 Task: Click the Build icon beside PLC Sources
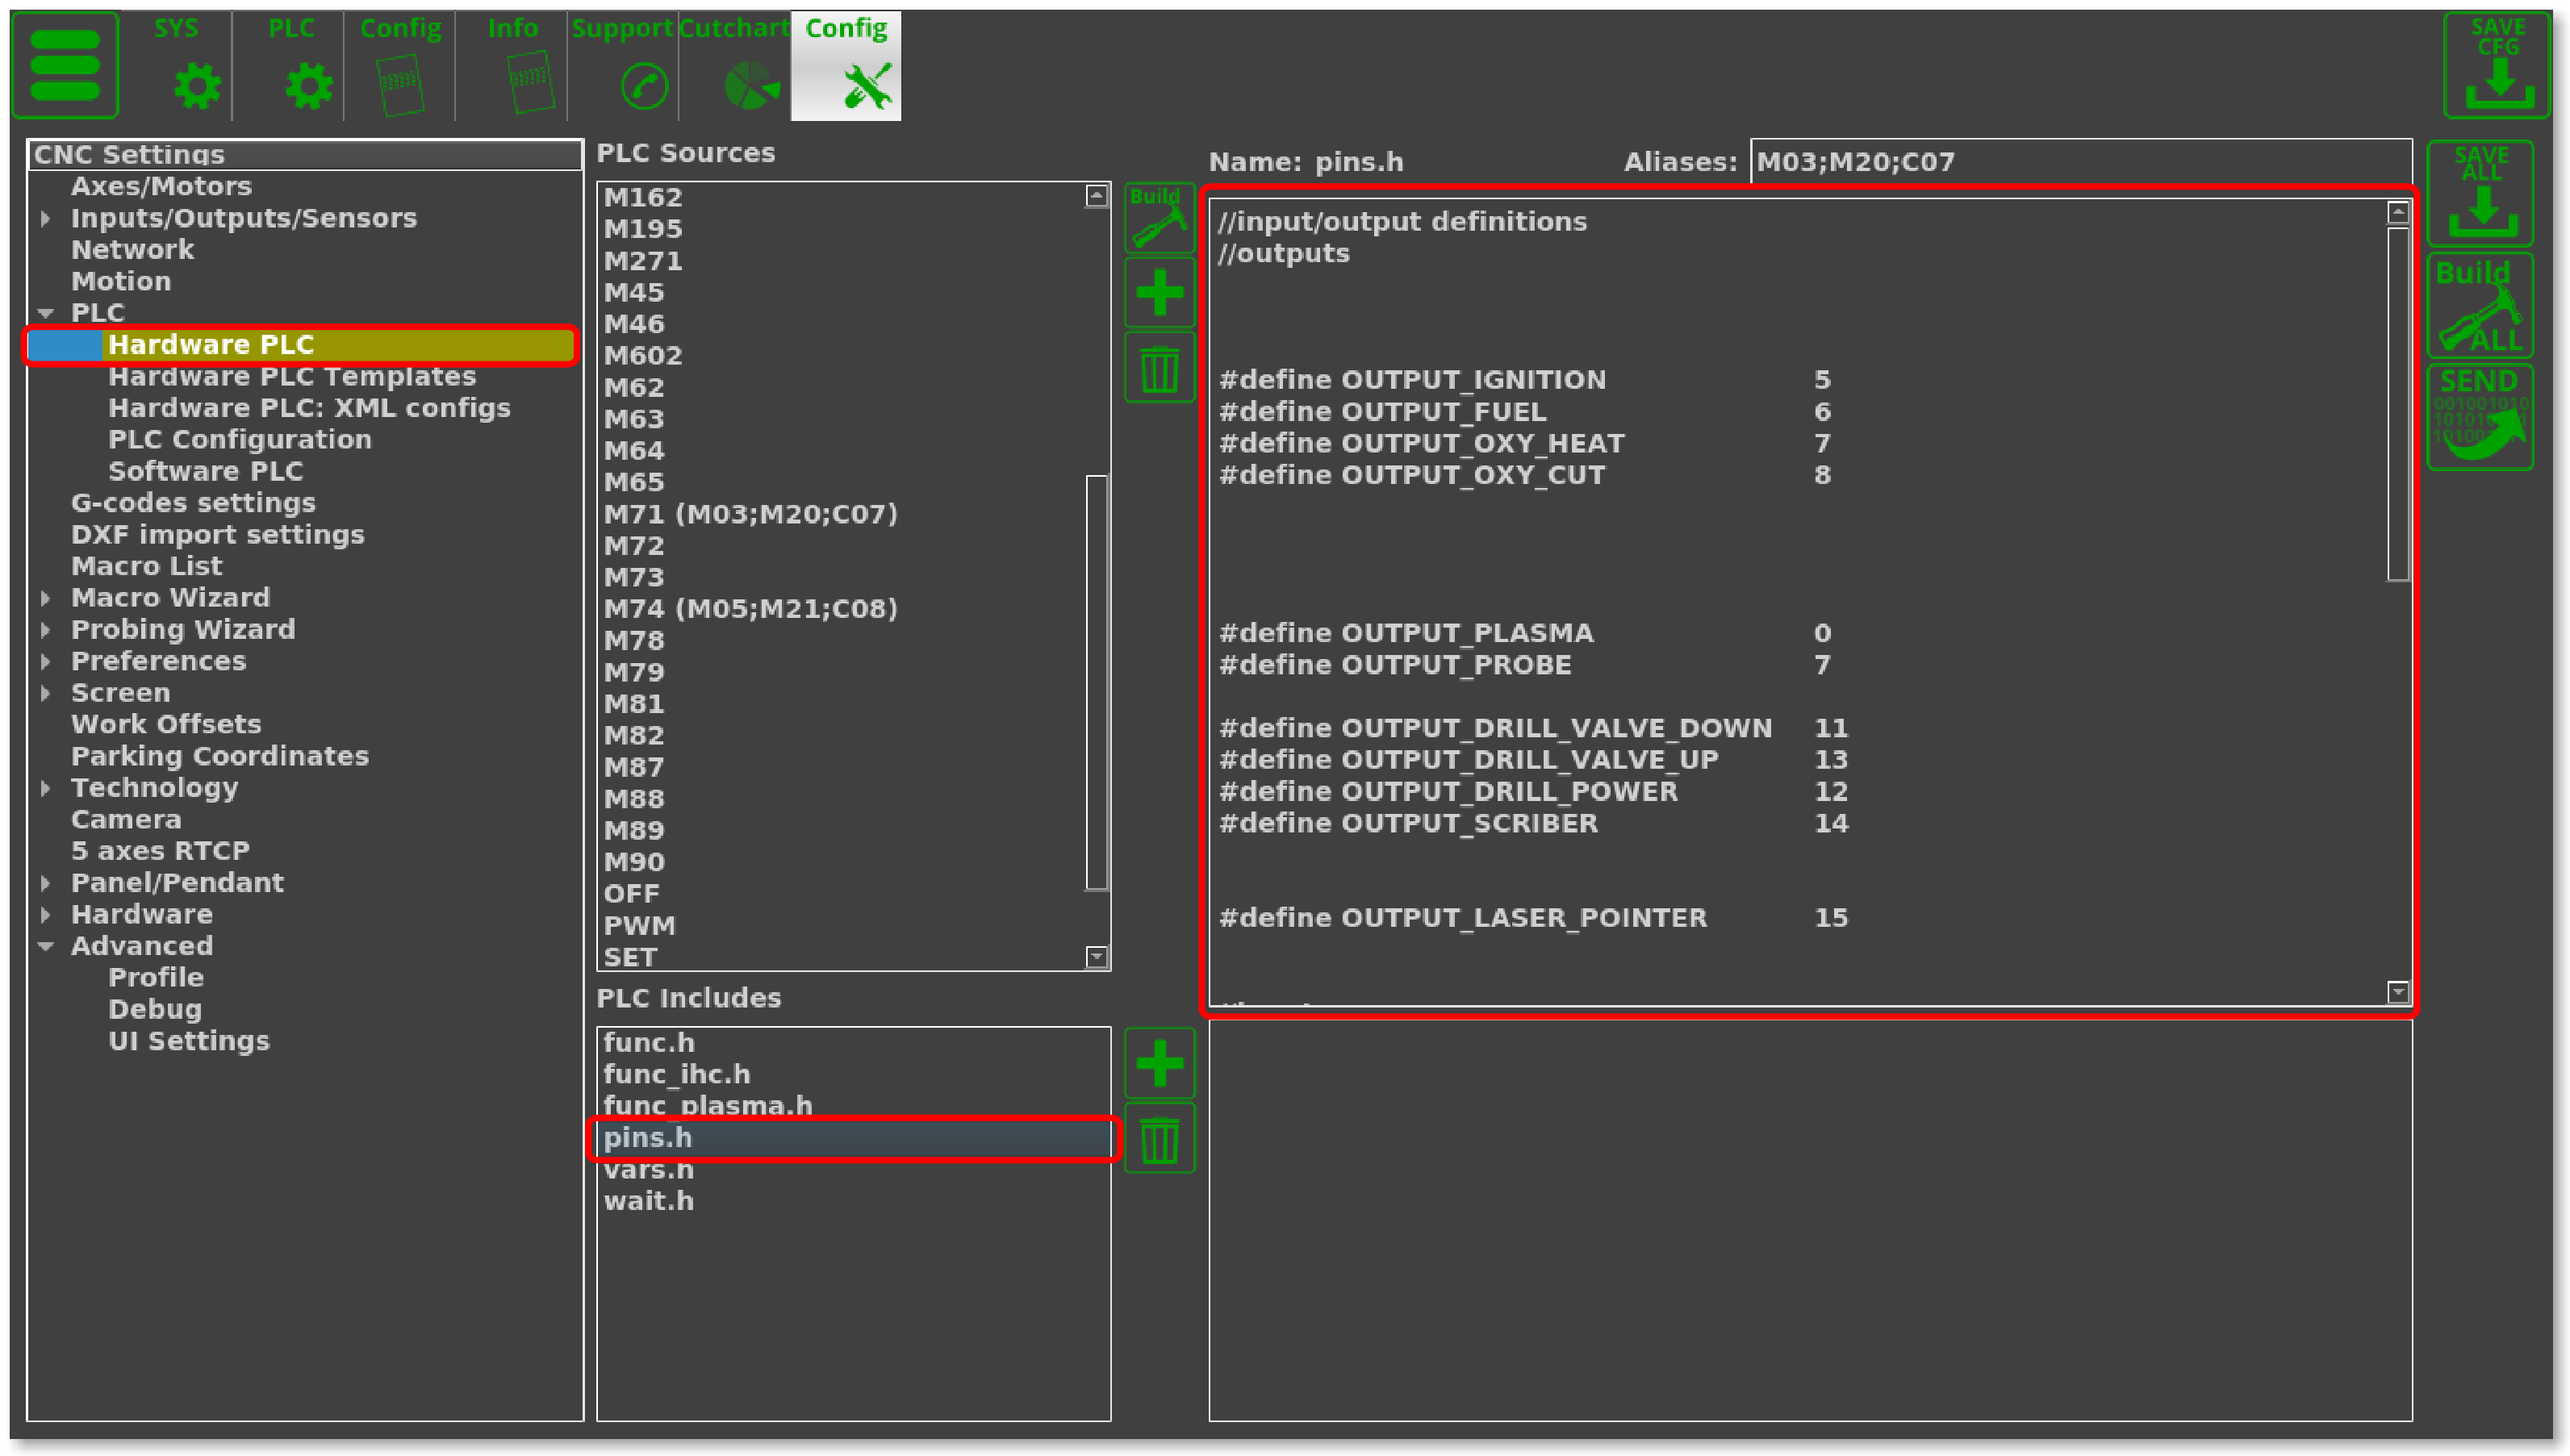point(1159,217)
